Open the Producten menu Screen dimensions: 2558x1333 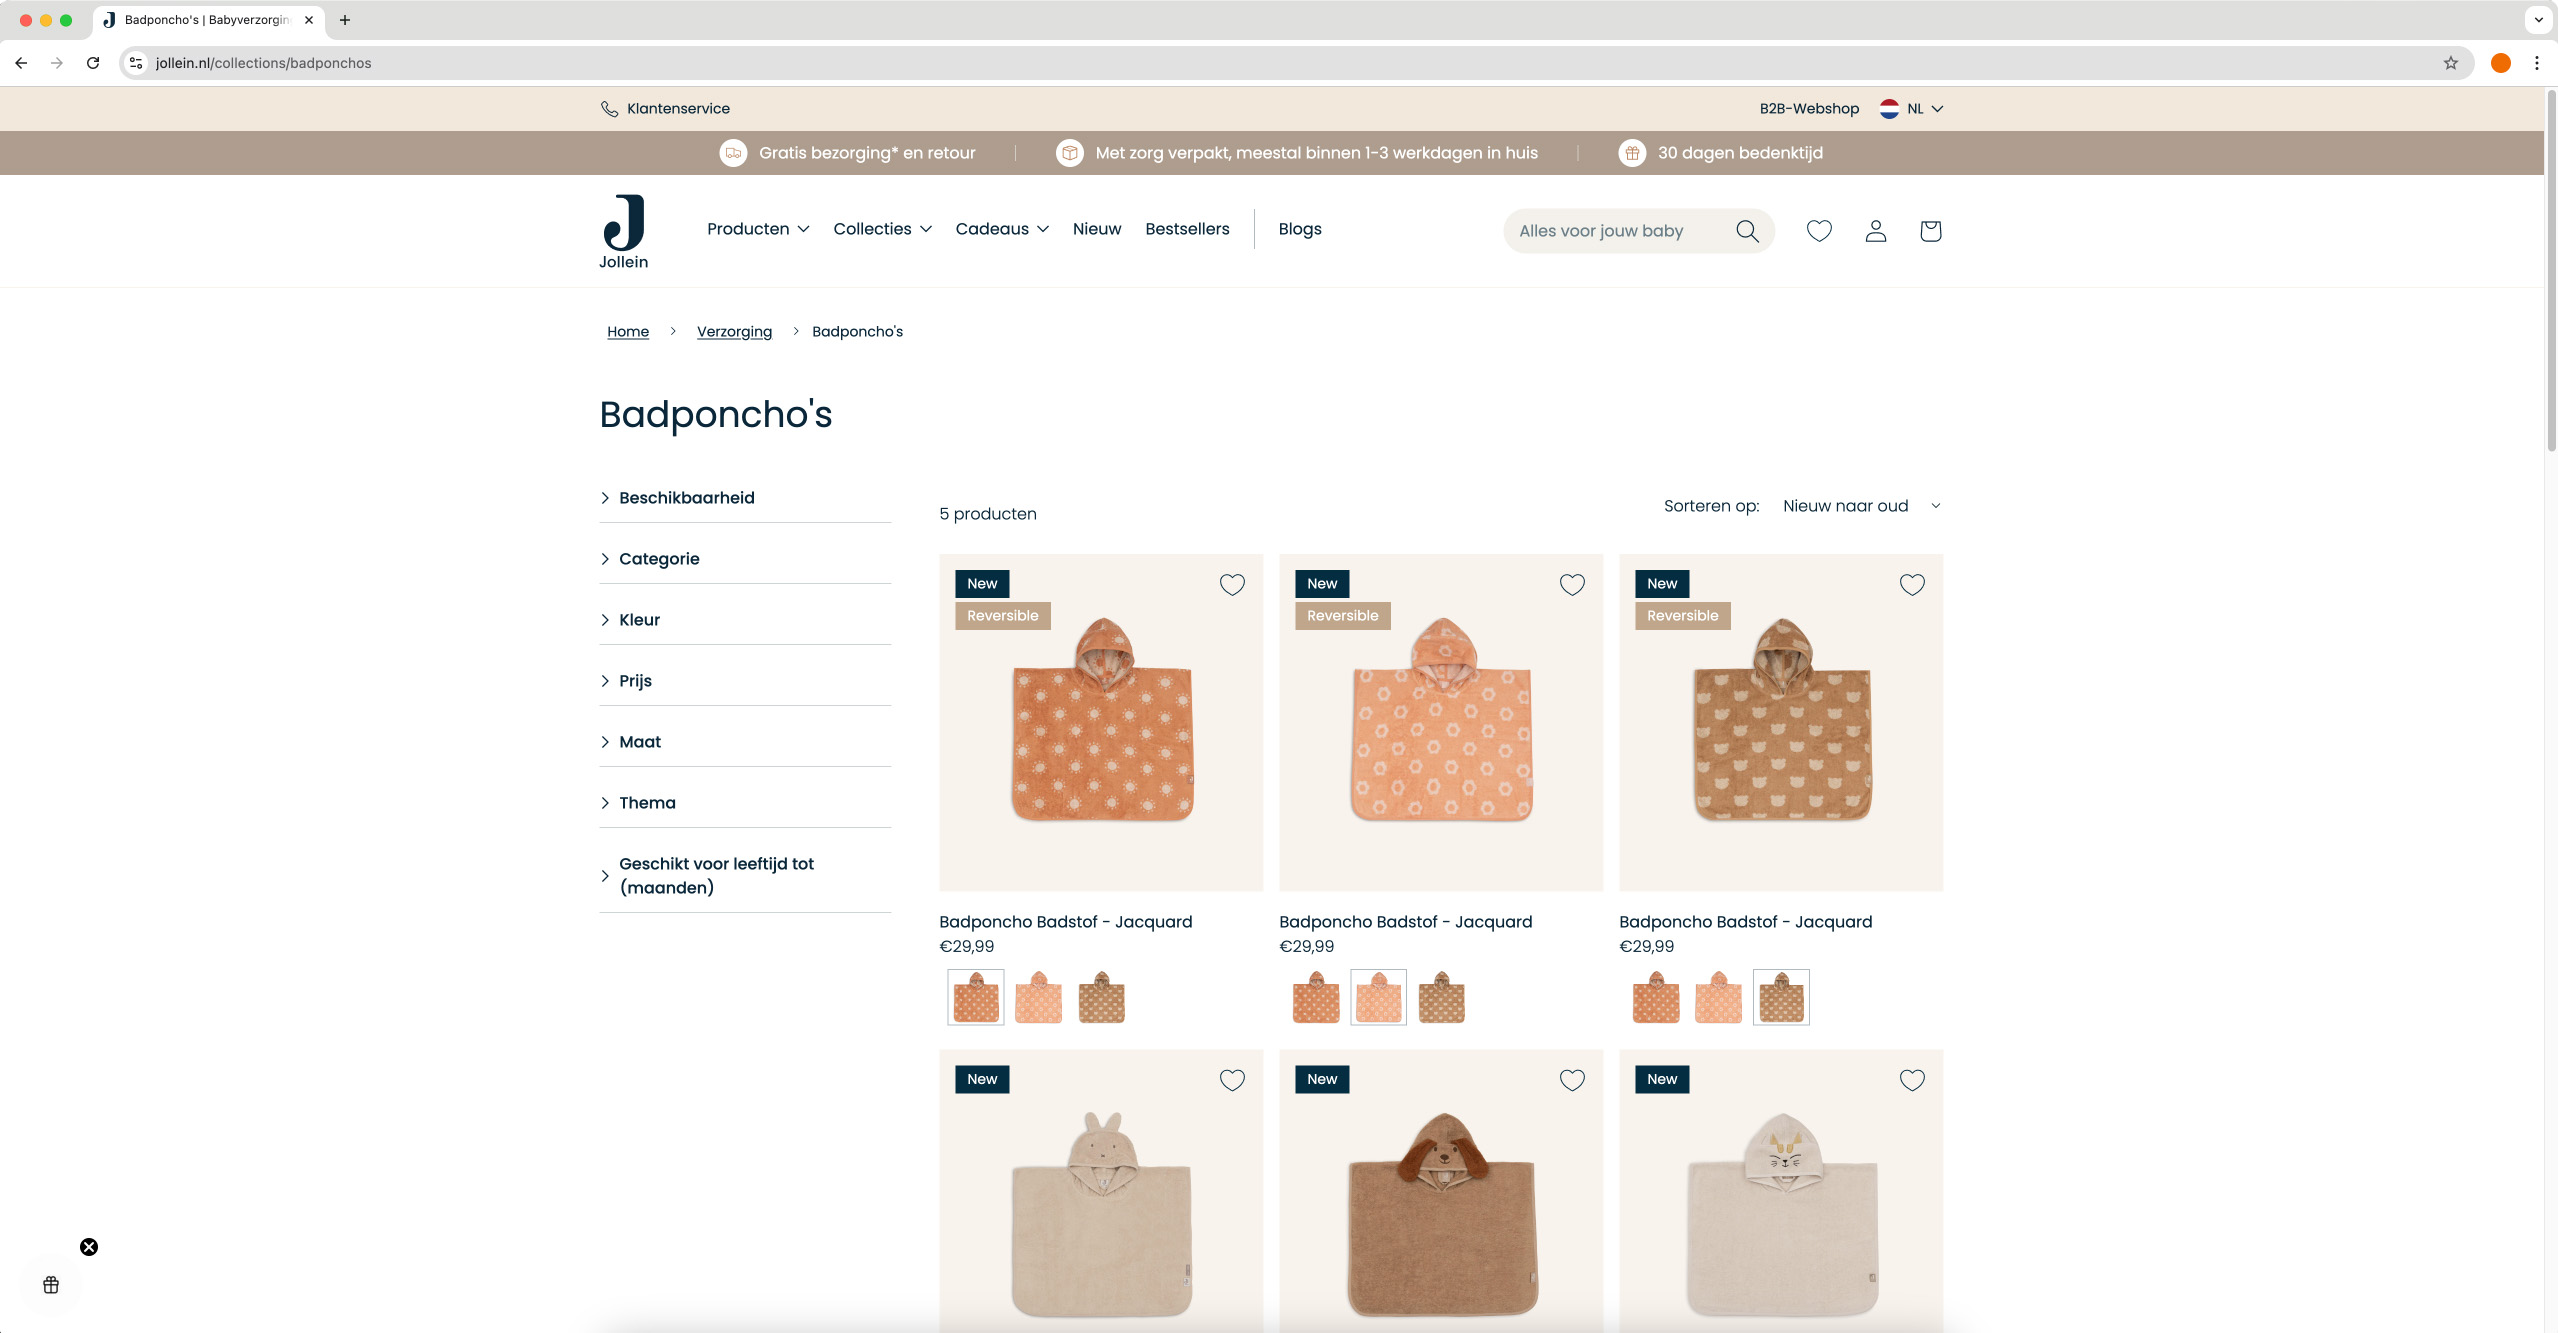click(x=758, y=229)
